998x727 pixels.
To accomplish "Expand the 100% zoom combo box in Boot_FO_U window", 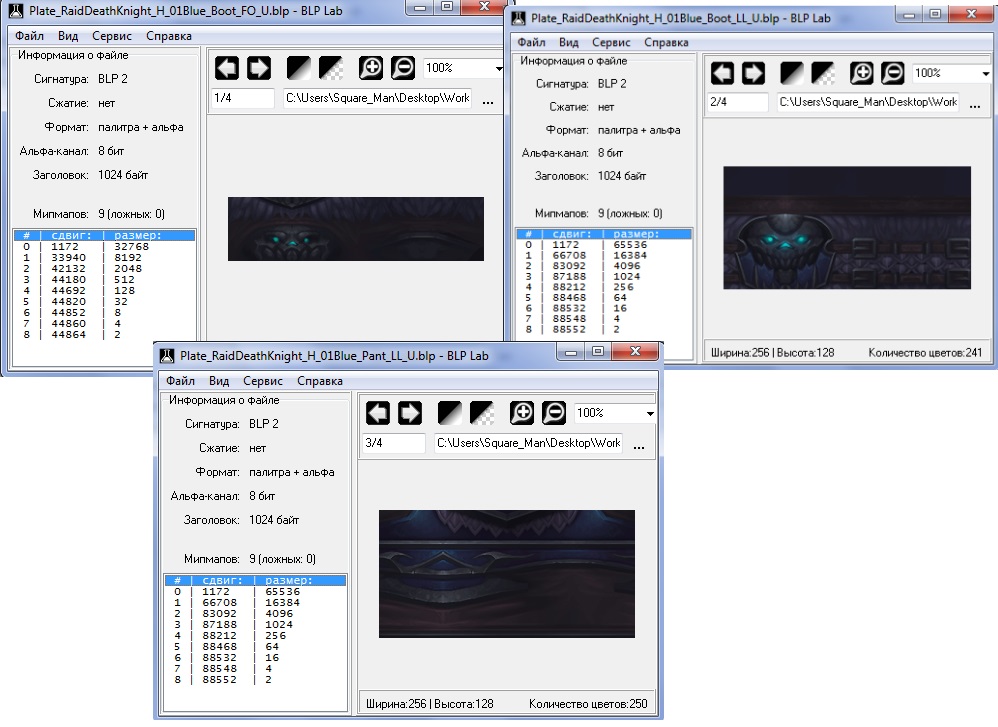I will point(497,69).
